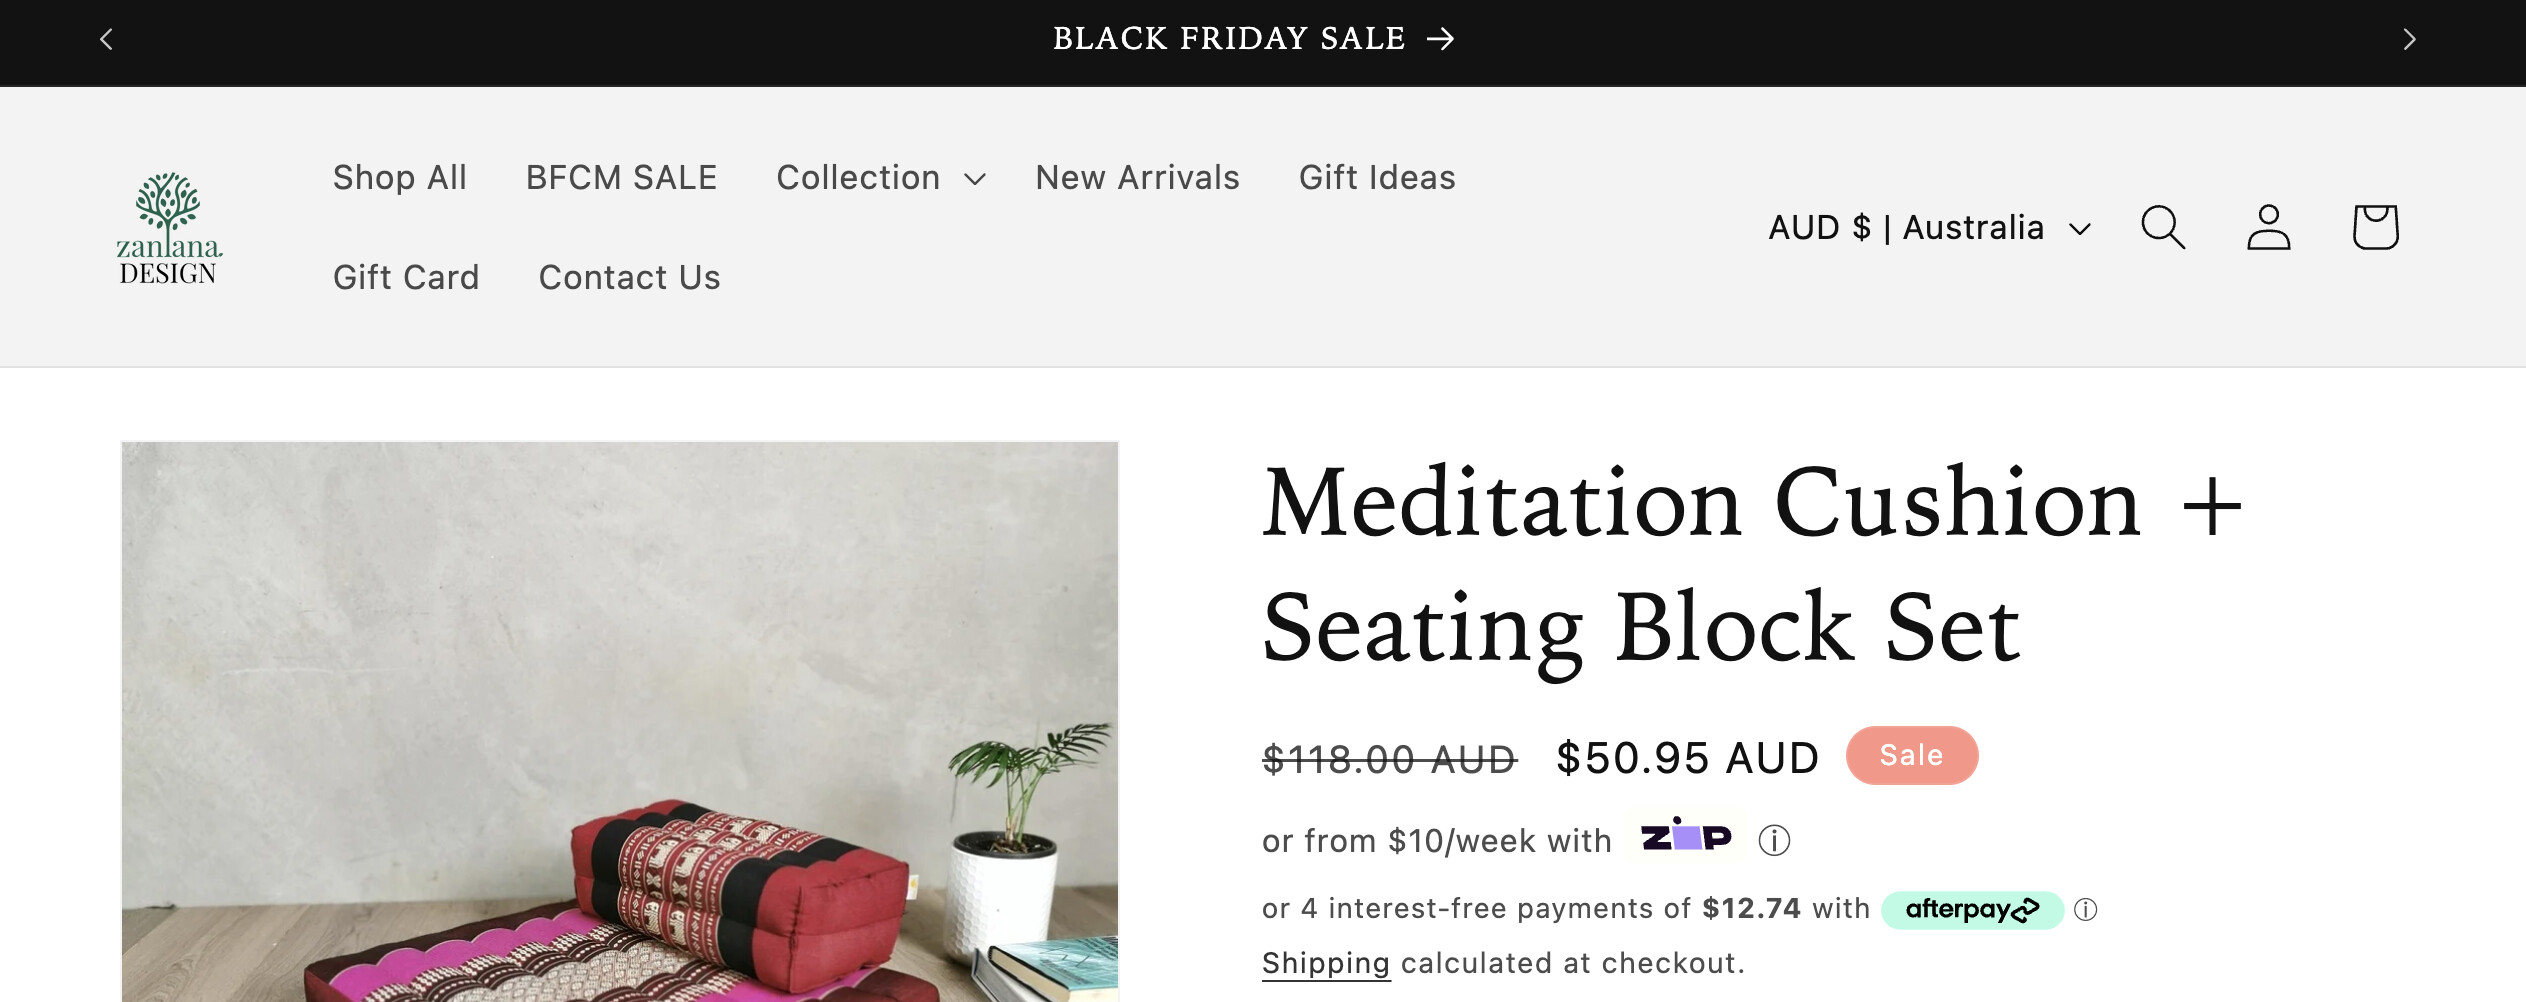Go to BFCM SALE page
The width and height of the screenshot is (2526, 1002).
tap(621, 178)
